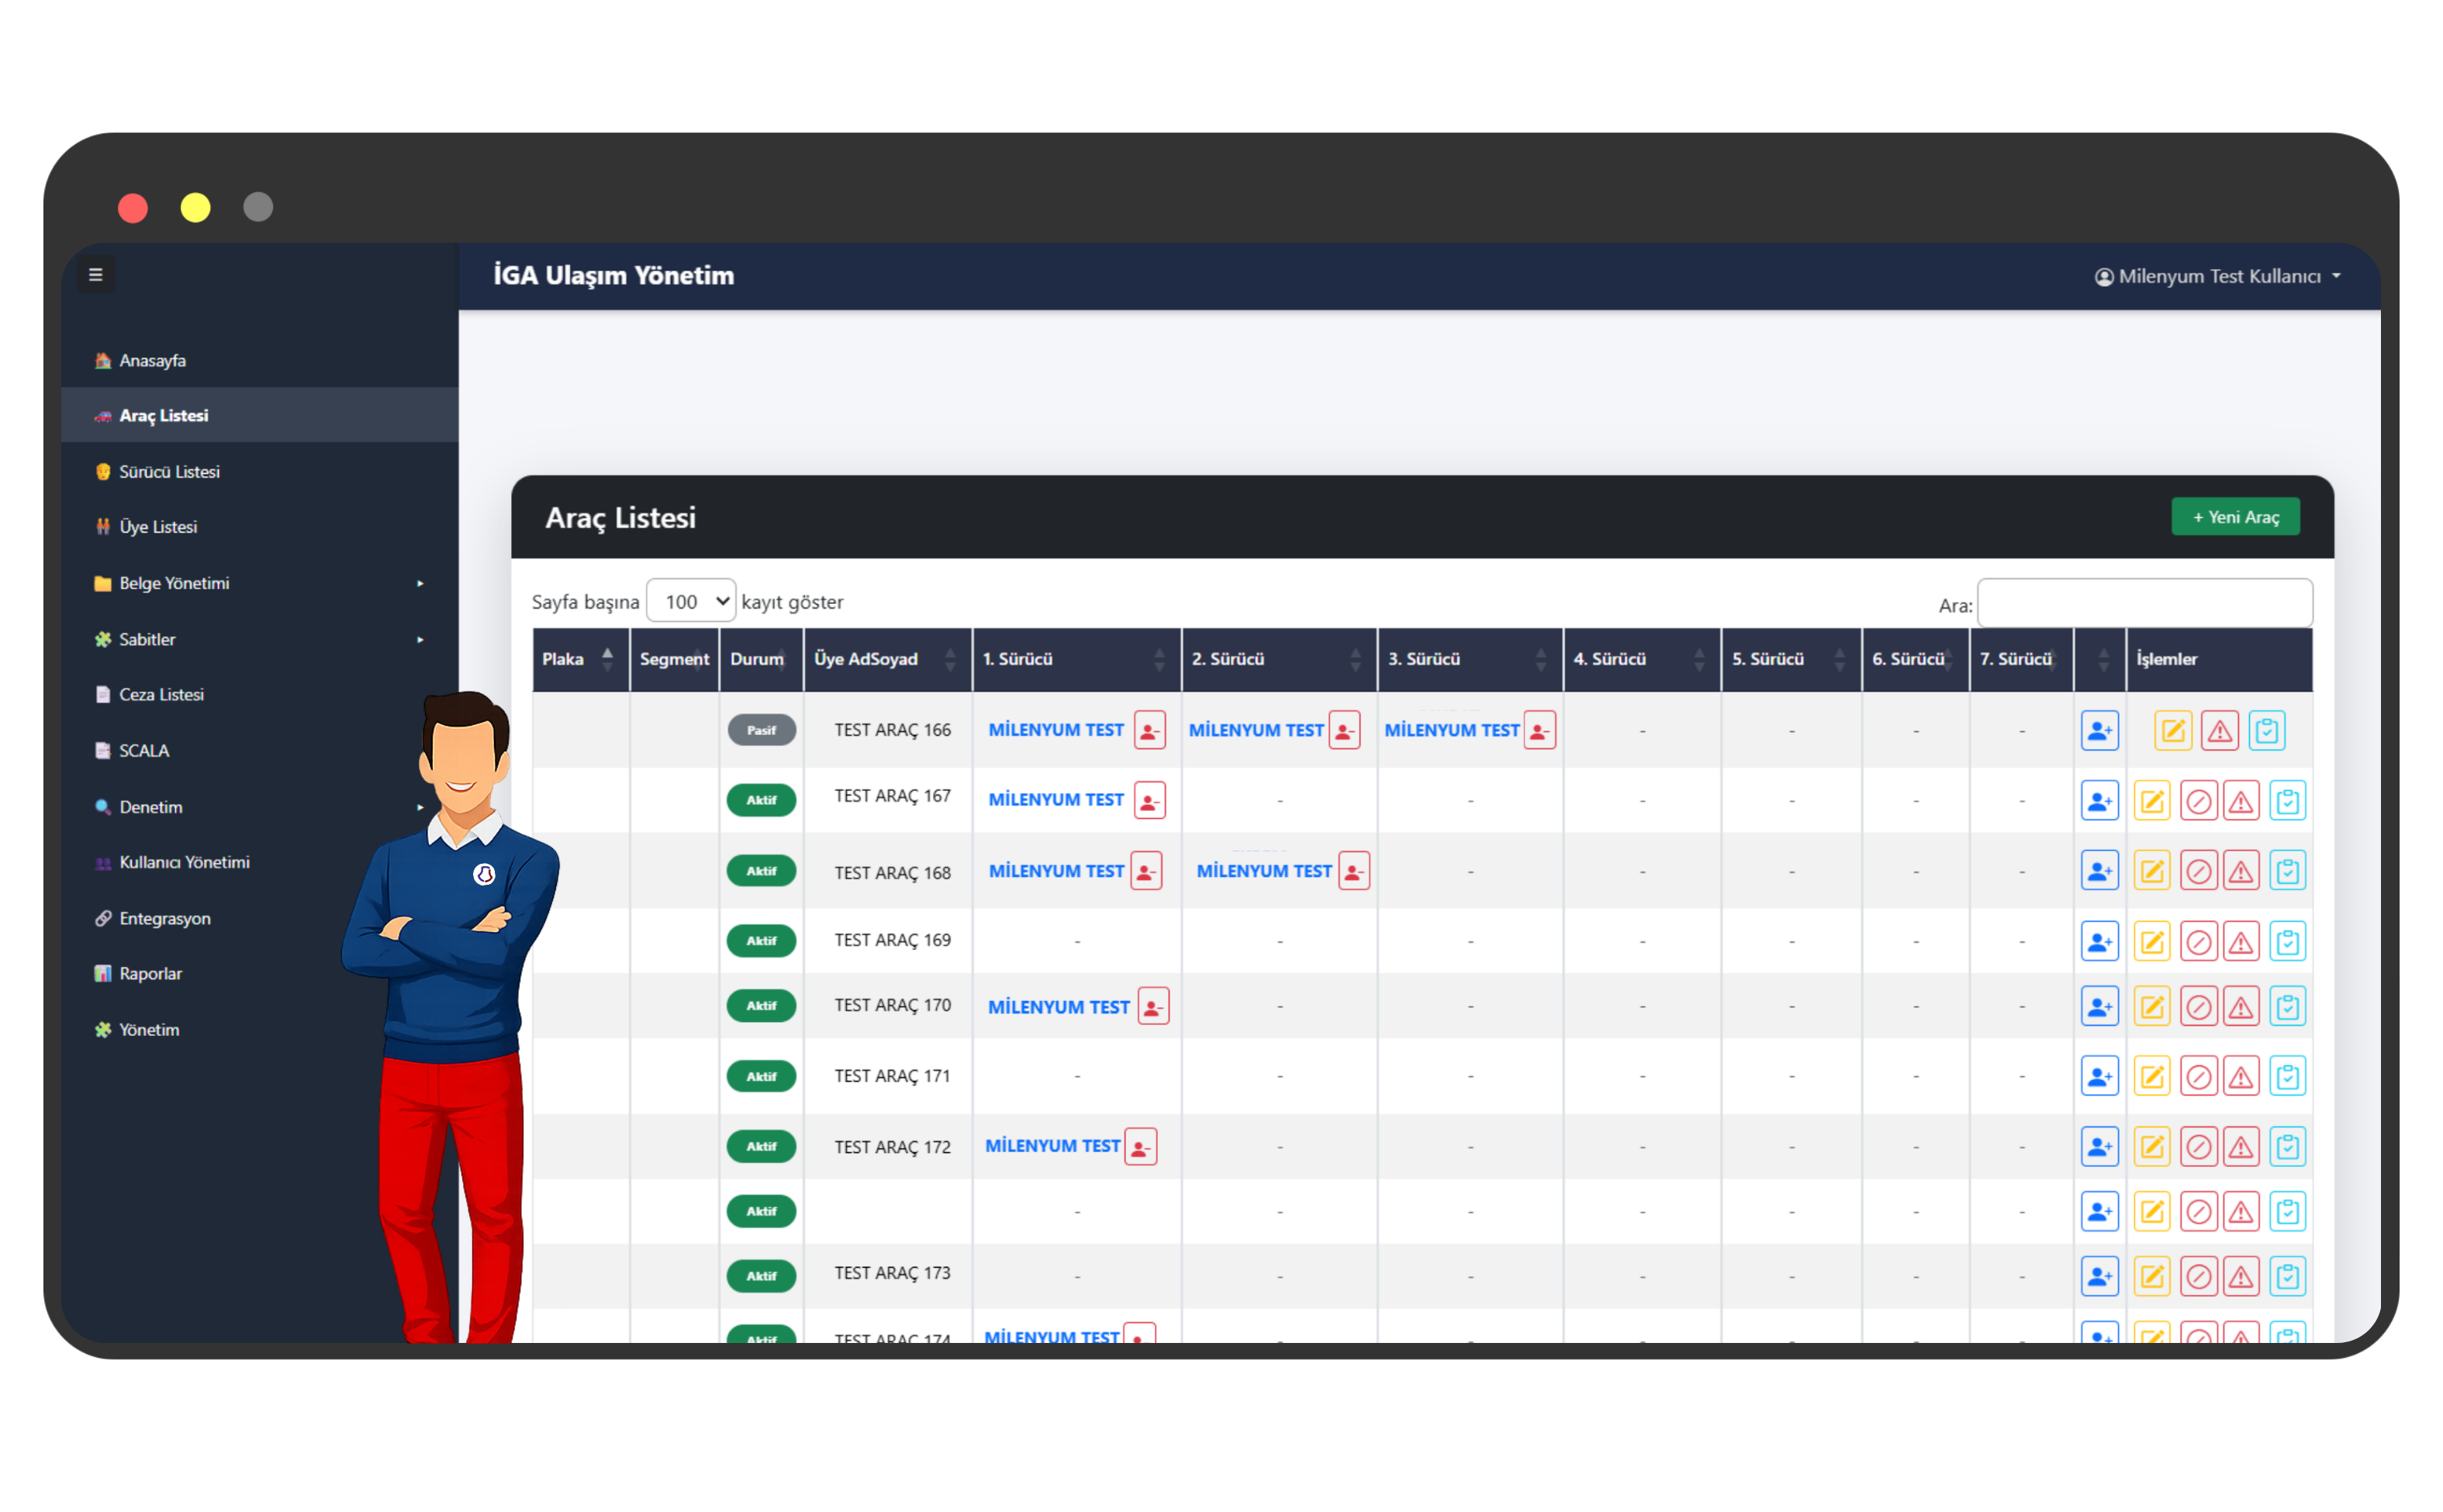Click the Pasif status badge, row 166

(762, 730)
